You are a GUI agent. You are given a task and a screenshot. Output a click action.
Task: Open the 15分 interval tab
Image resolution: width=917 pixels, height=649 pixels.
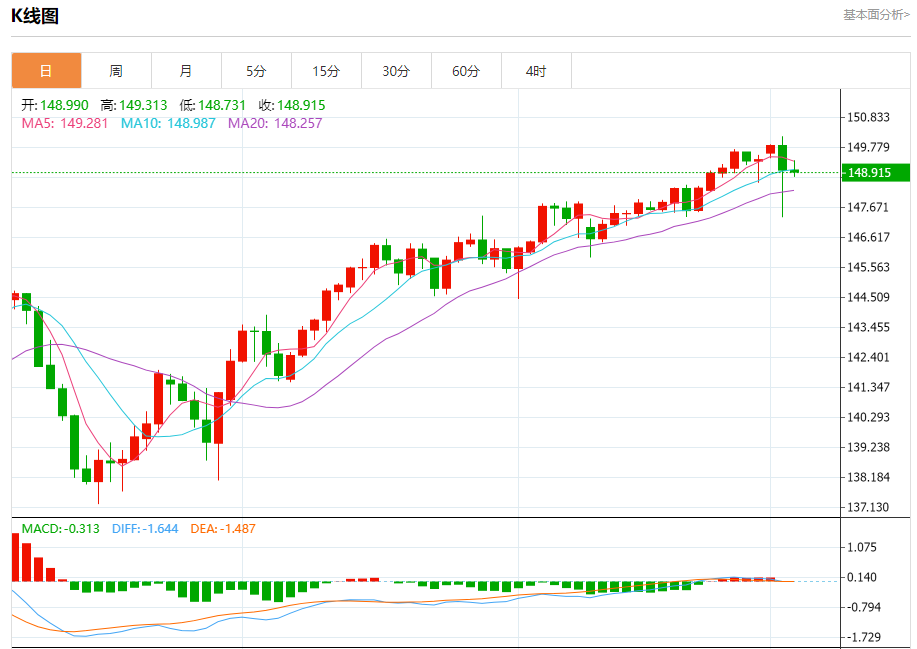click(x=326, y=71)
